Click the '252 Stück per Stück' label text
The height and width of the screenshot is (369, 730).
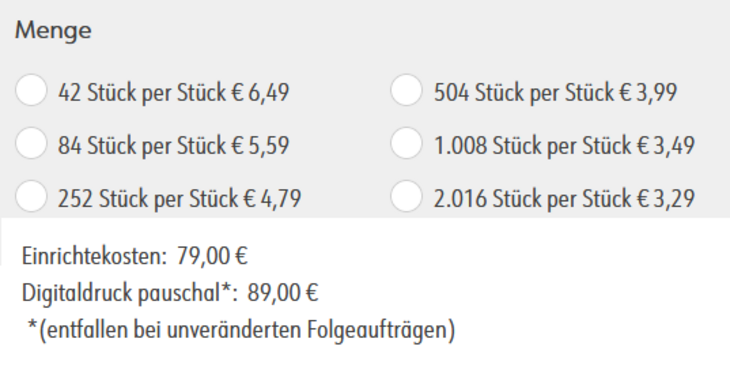pyautogui.click(x=149, y=199)
